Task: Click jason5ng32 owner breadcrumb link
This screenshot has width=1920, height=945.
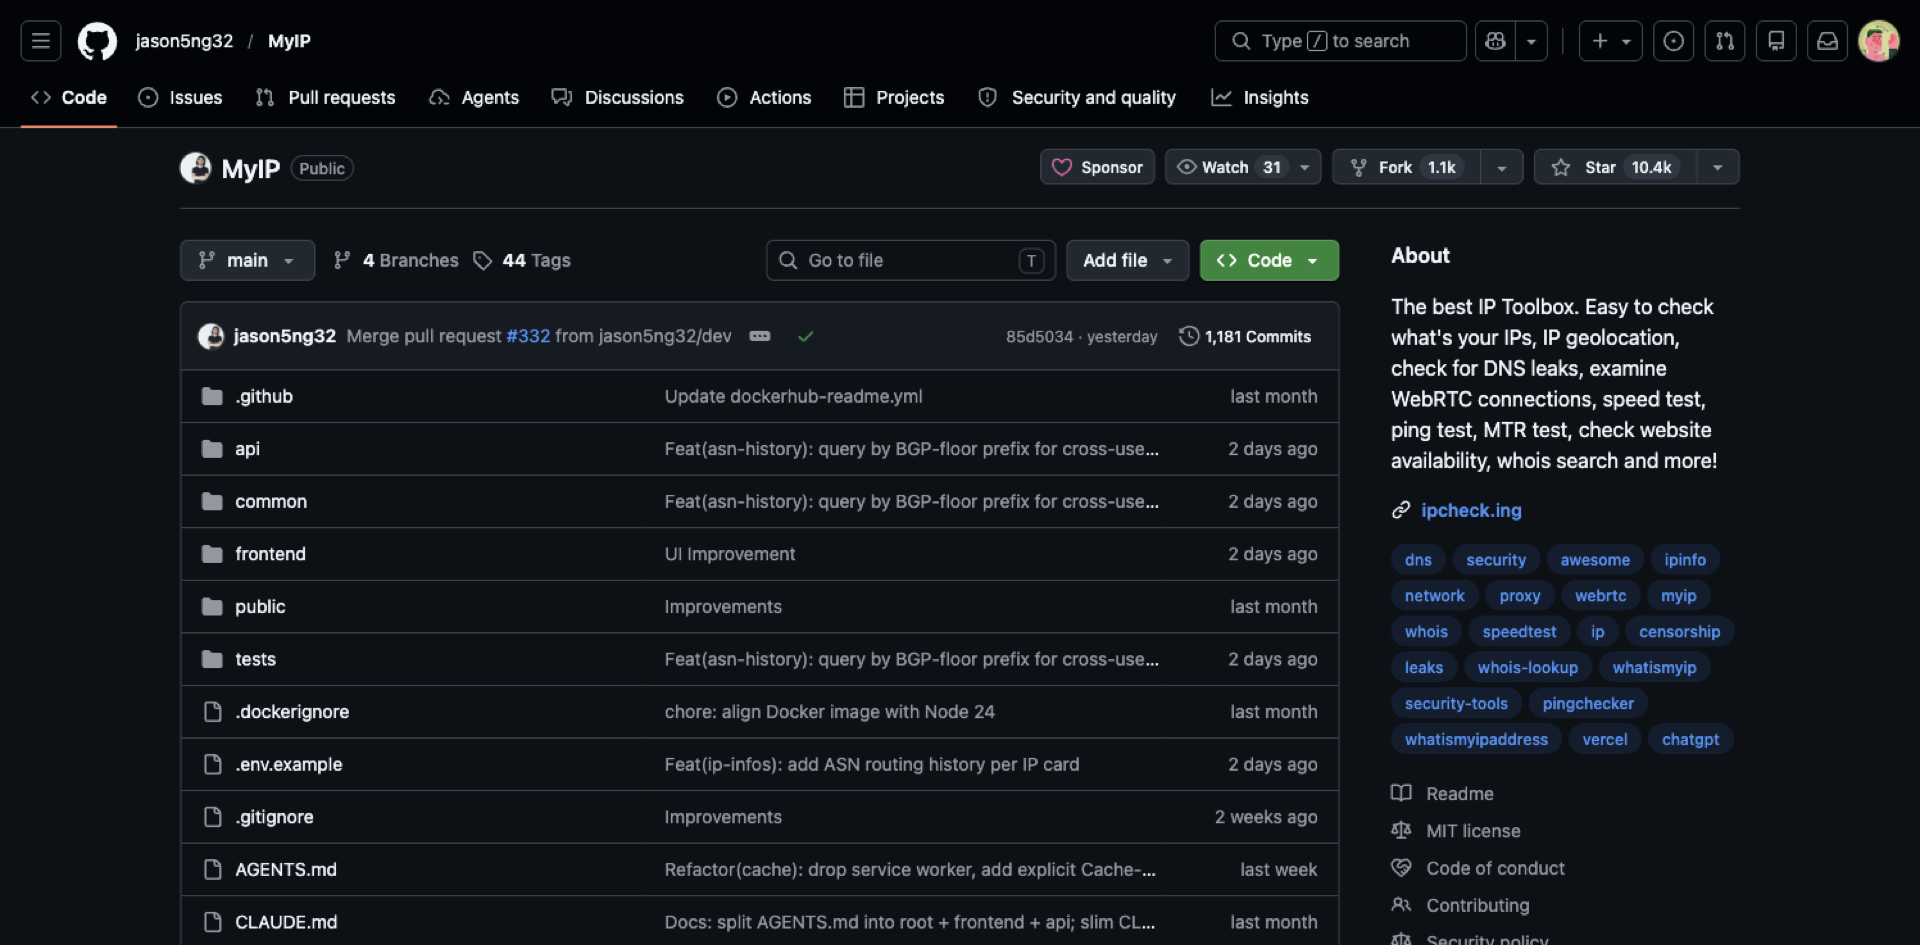Action: tap(184, 41)
